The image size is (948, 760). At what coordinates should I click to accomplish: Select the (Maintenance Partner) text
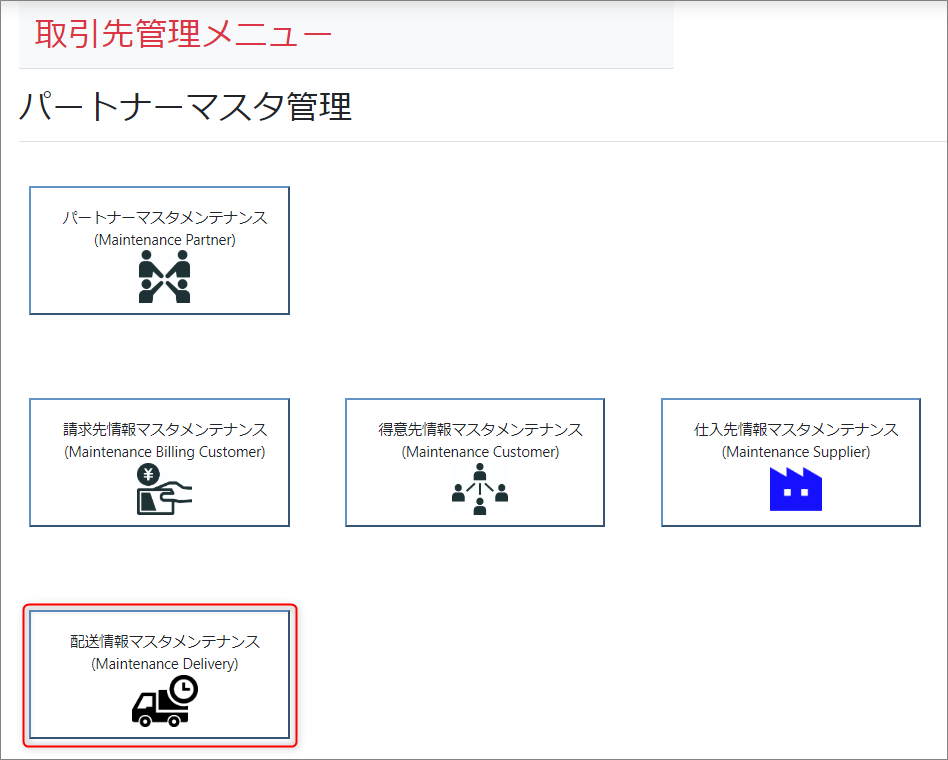[x=165, y=240]
